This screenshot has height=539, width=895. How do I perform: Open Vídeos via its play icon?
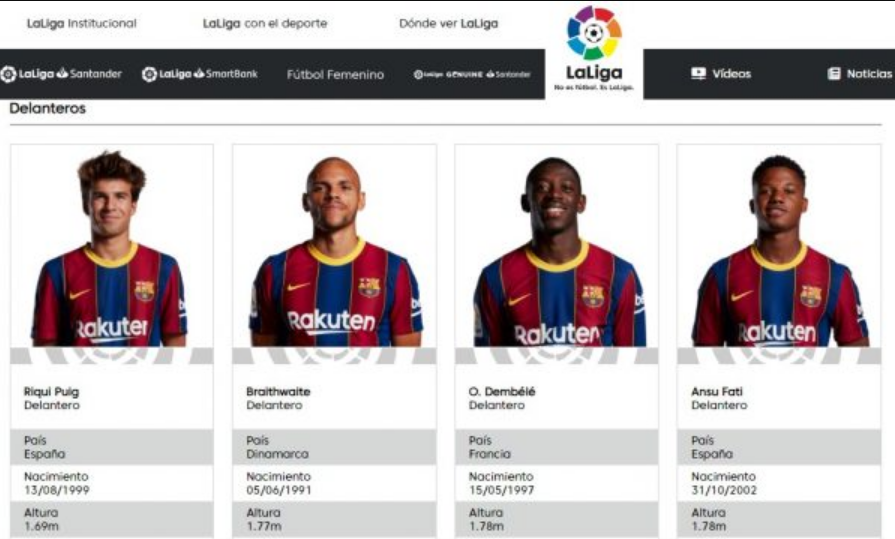pos(698,74)
